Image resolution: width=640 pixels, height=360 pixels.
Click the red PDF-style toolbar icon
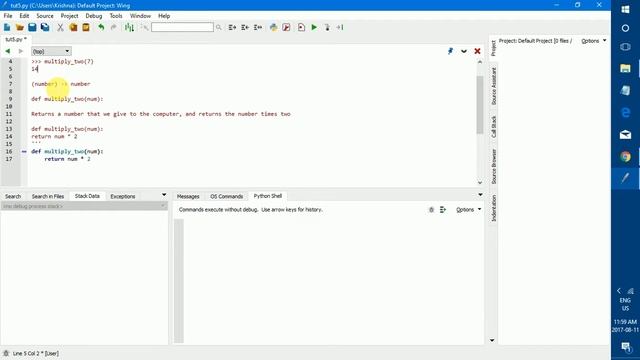[286, 27]
